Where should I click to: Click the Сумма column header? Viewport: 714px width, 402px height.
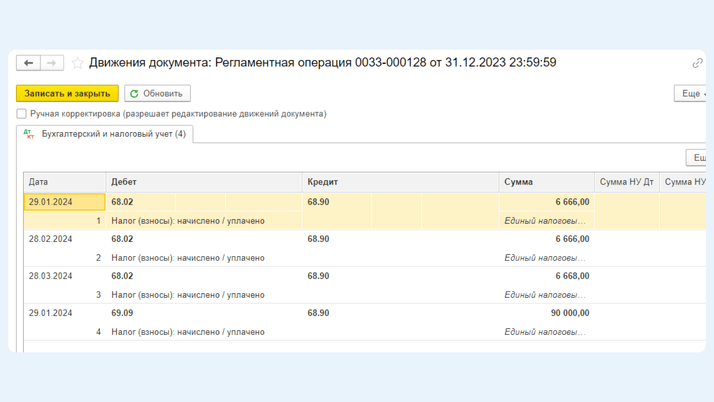[545, 182]
